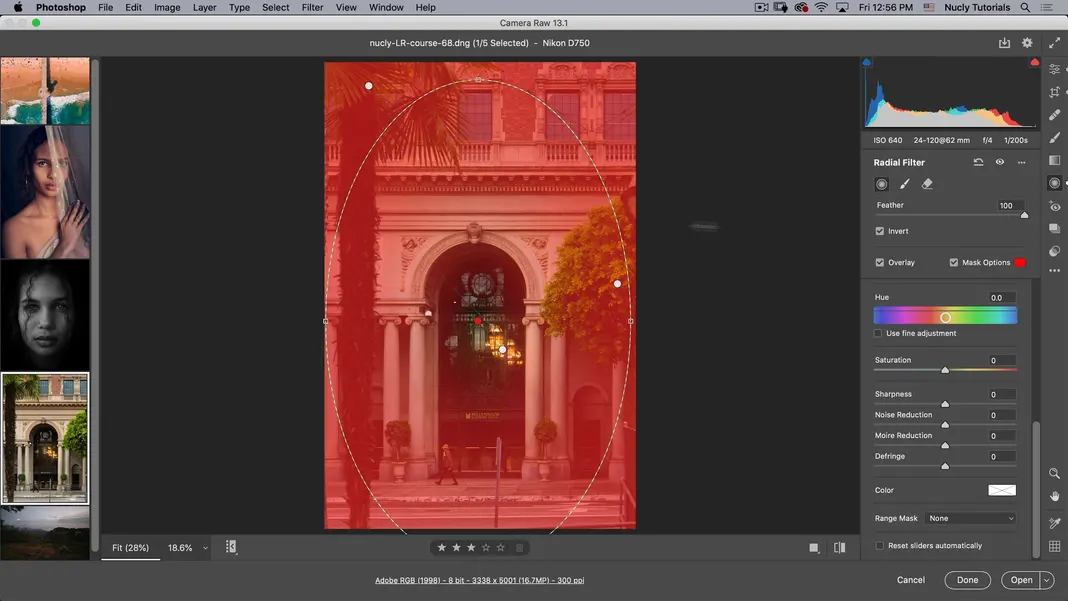
Task: Open Radial Filter more options ellipsis
Action: tap(1021, 162)
